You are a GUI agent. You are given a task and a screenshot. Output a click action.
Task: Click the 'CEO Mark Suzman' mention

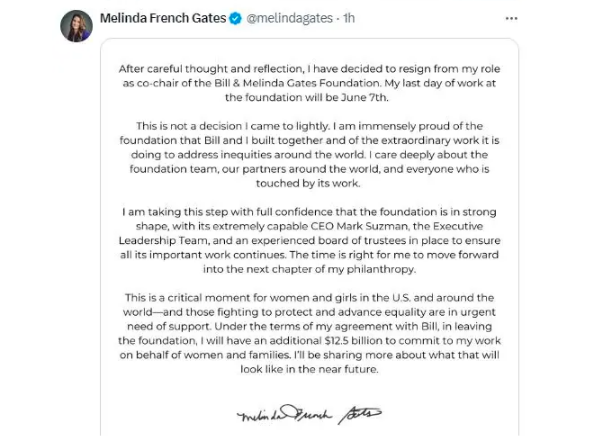point(359,226)
